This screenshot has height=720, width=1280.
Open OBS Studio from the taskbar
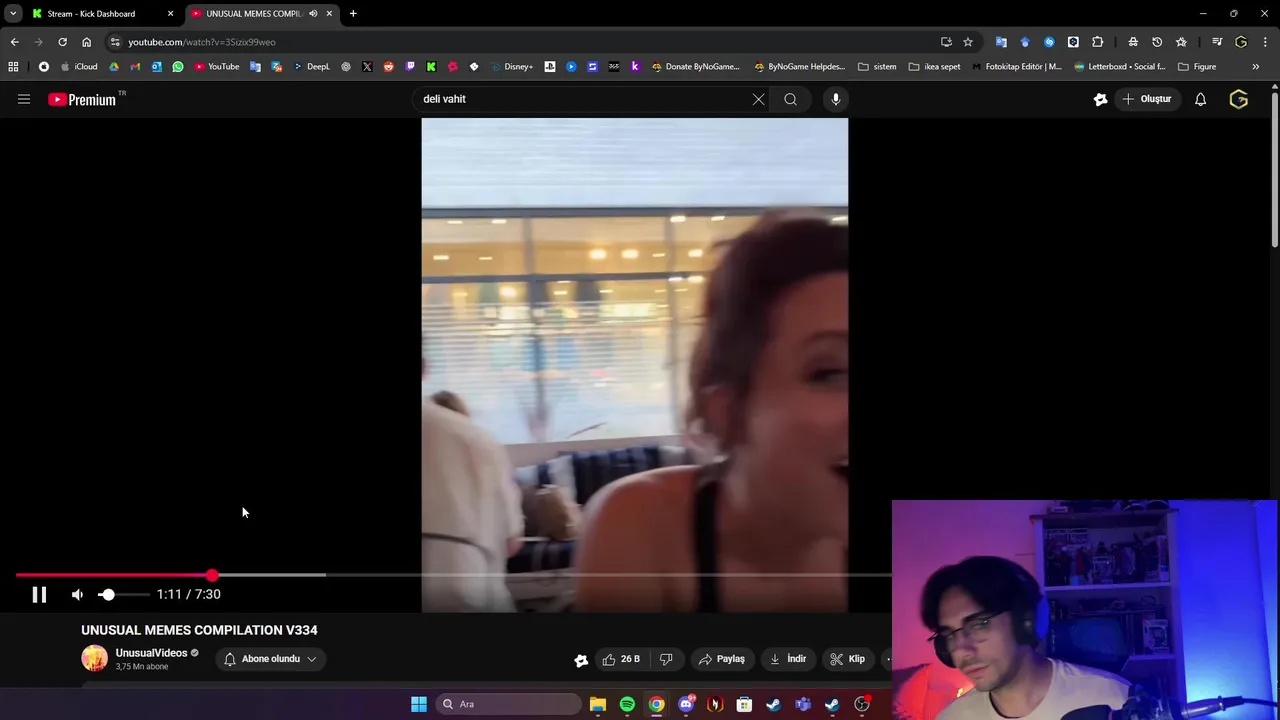tap(861, 704)
